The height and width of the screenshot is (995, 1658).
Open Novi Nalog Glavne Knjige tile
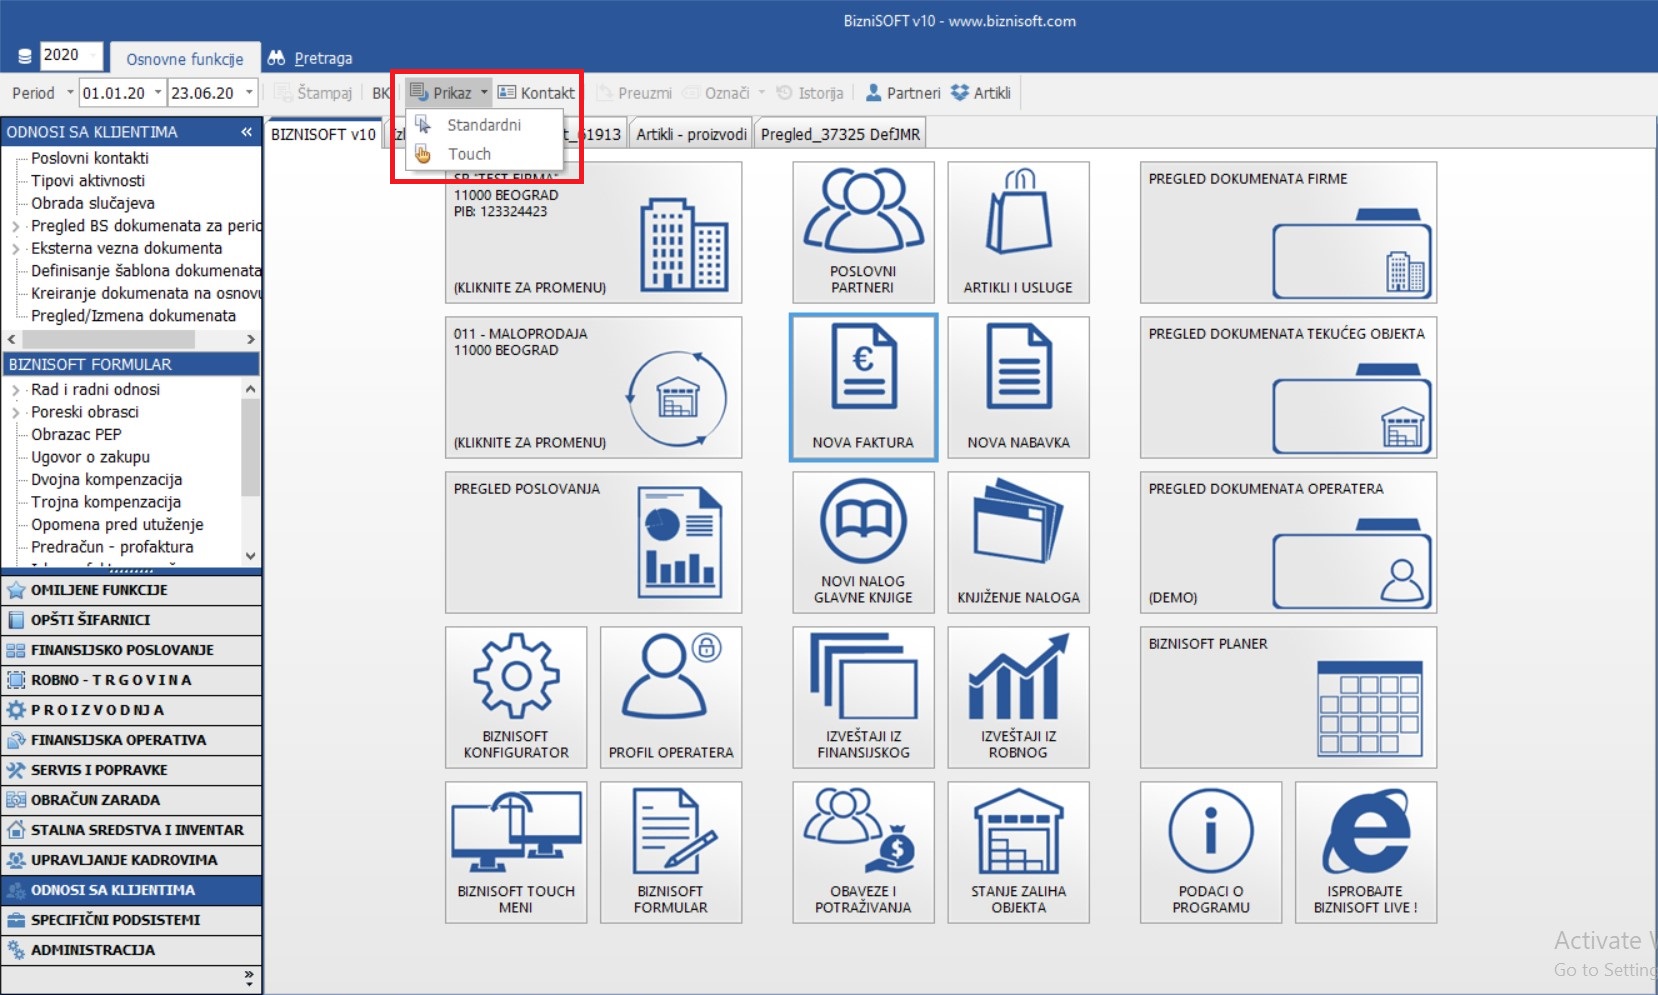click(x=863, y=542)
